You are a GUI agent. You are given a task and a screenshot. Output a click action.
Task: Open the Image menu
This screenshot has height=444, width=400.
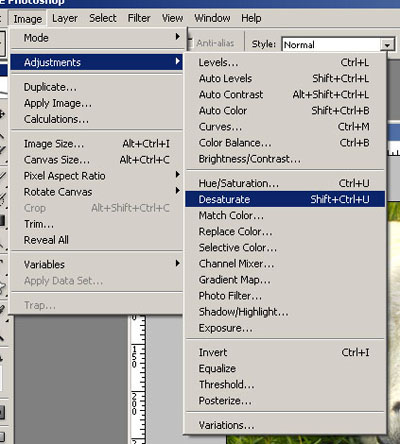click(28, 19)
